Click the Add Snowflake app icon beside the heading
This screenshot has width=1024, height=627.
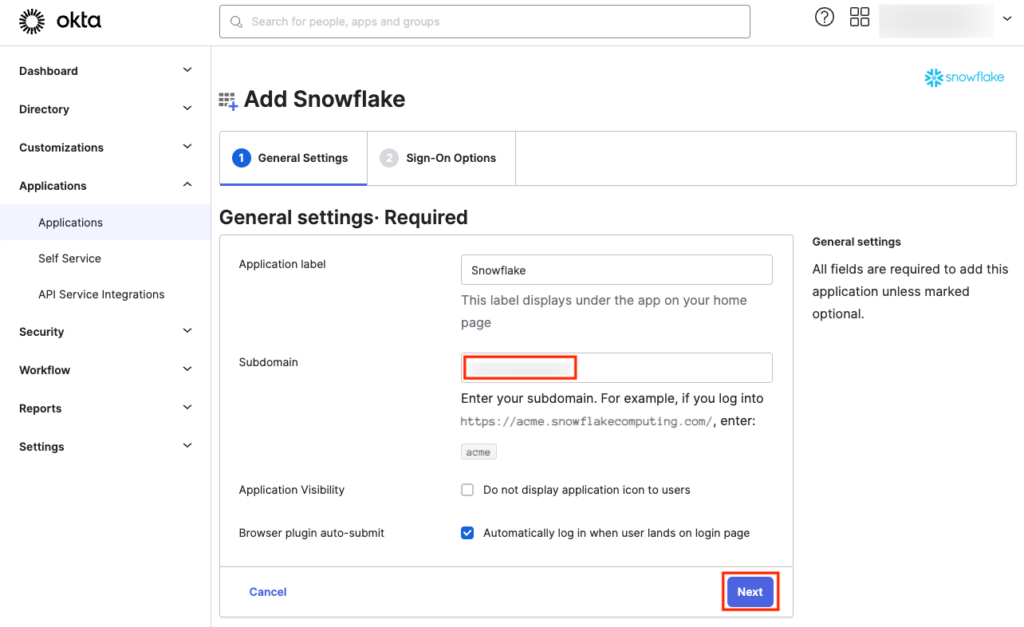point(228,99)
